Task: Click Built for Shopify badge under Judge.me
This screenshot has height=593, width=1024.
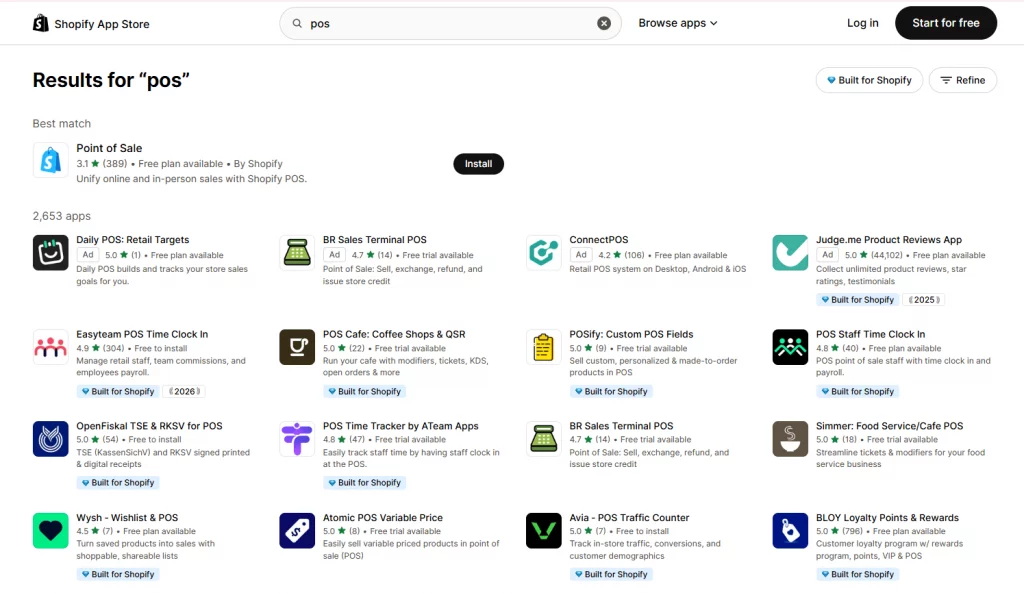Action: click(857, 300)
